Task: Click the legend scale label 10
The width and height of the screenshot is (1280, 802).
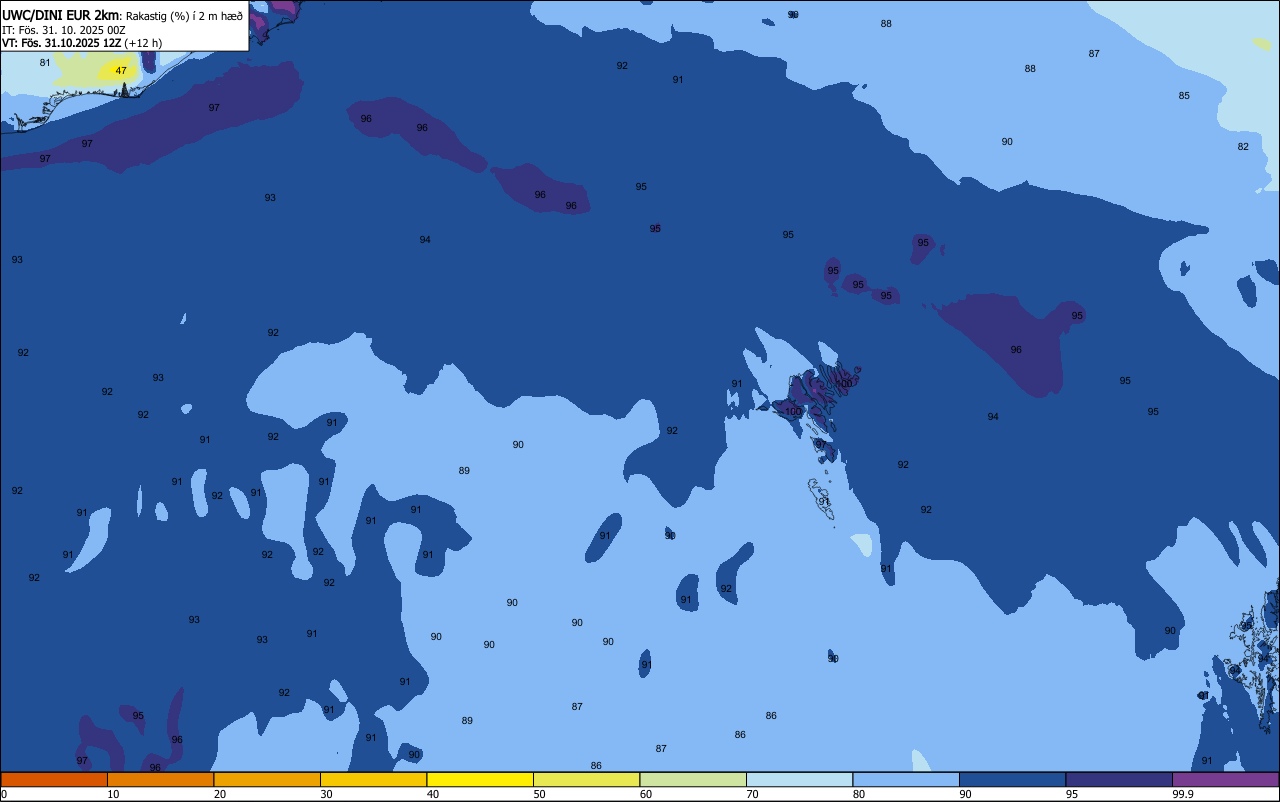Action: click(113, 794)
